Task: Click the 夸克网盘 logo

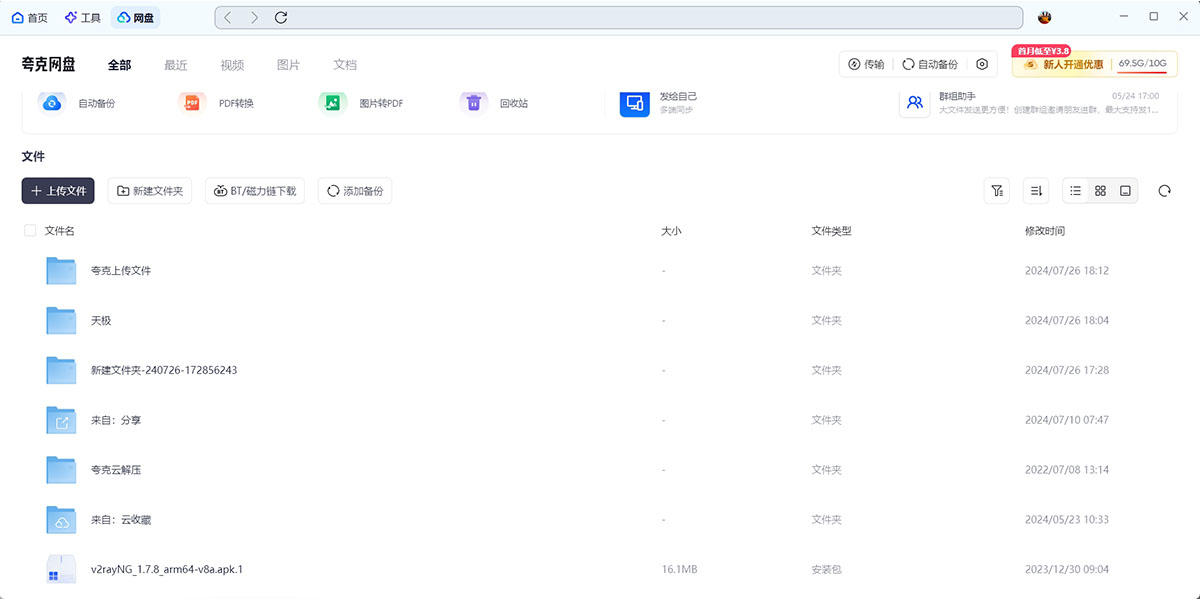Action: click(x=48, y=64)
